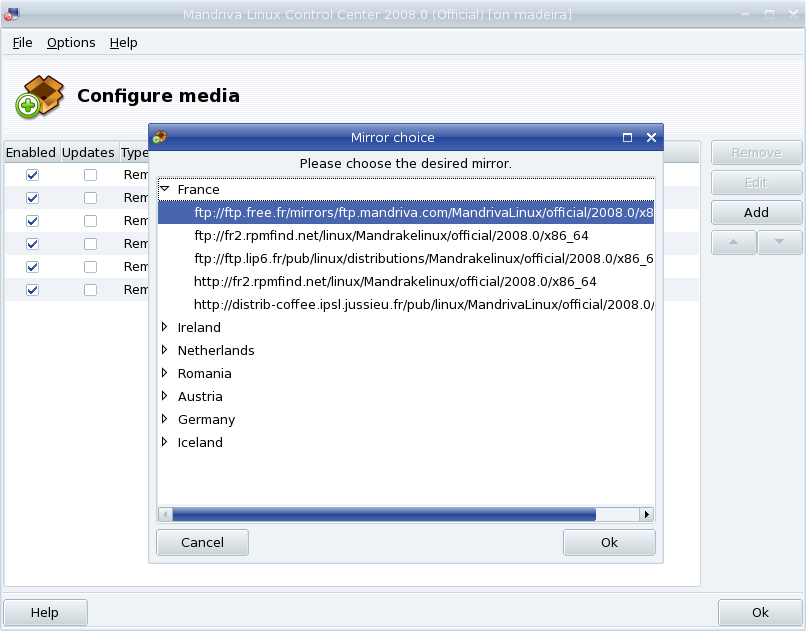Uncheck Enabled checkbox in first media row

click(x=32, y=175)
